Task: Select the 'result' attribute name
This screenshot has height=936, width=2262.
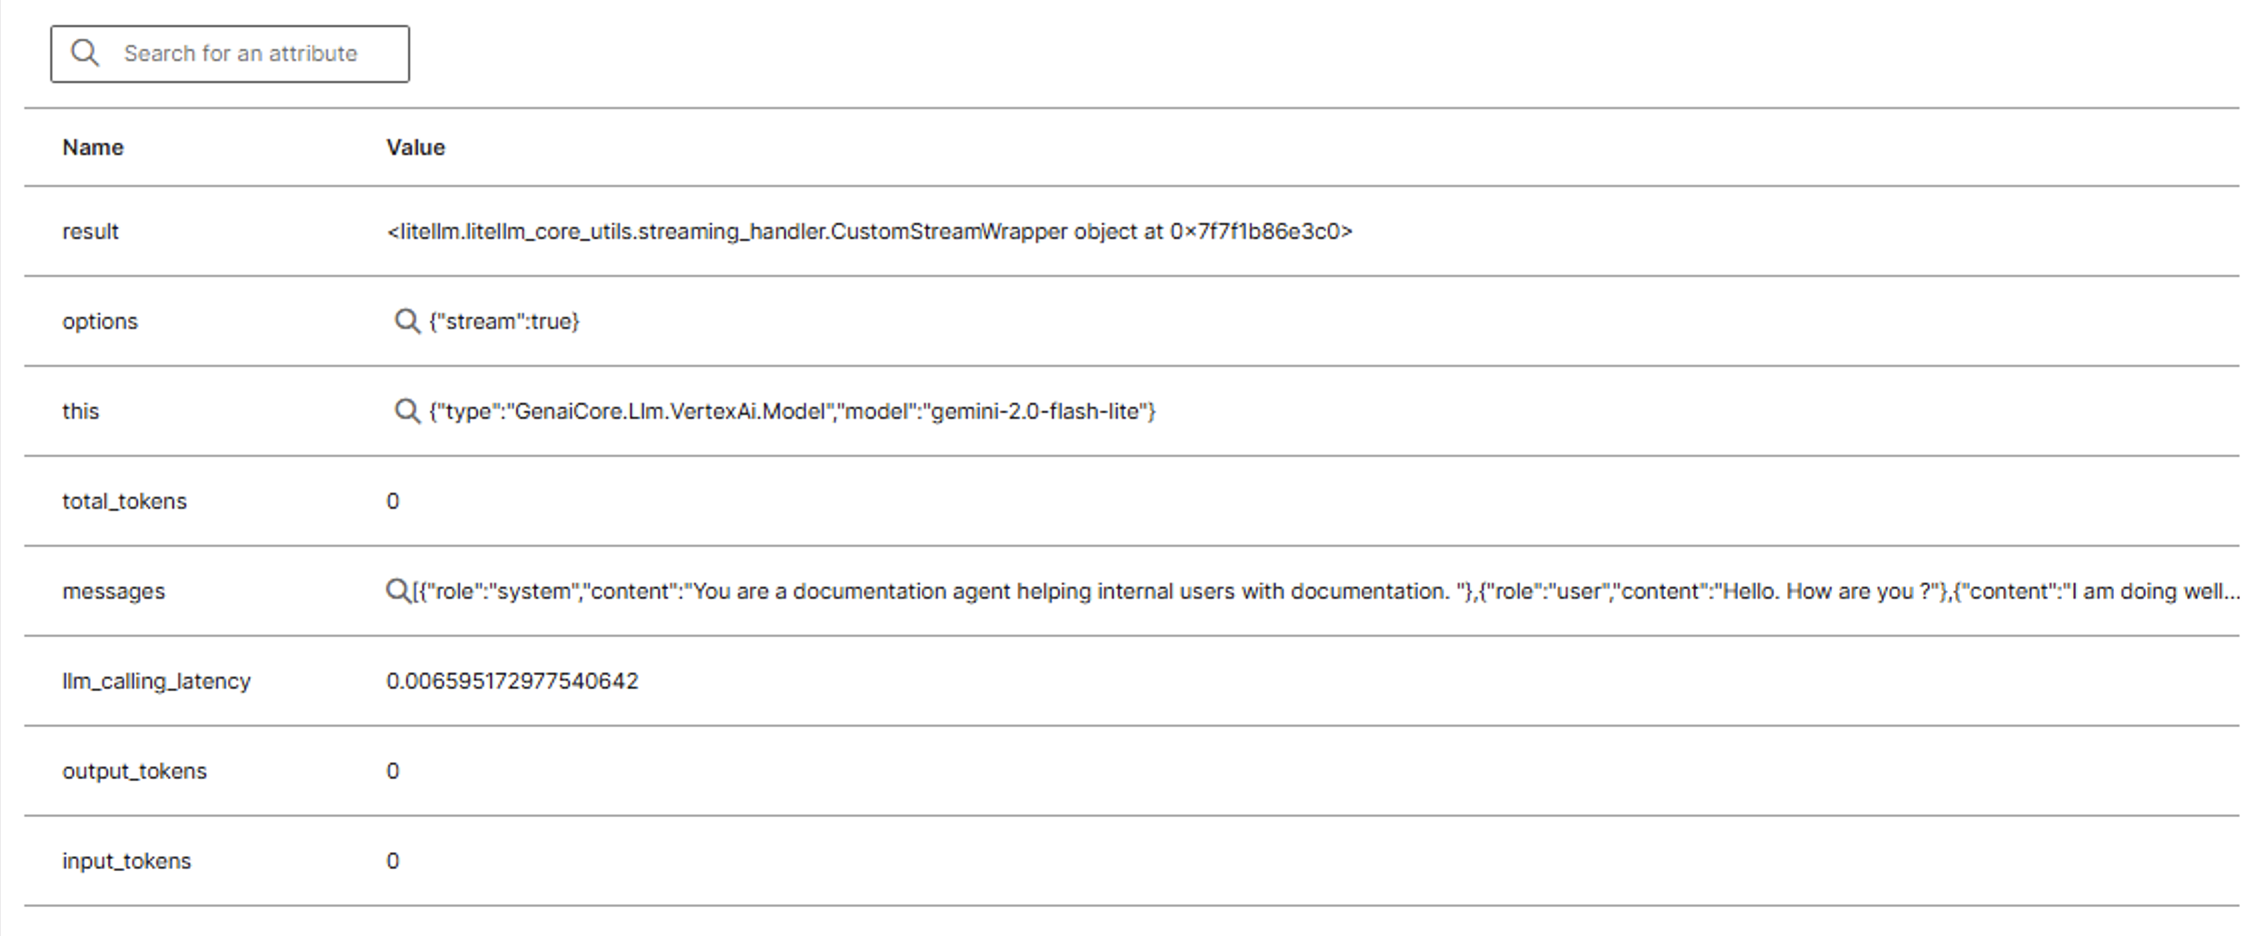Action: coord(90,231)
